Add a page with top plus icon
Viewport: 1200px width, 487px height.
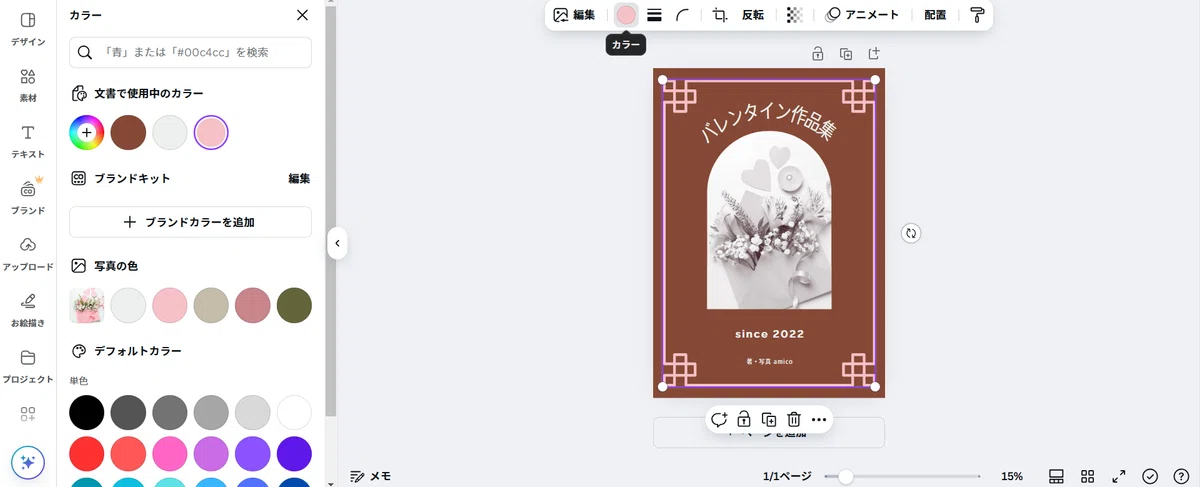(x=874, y=54)
